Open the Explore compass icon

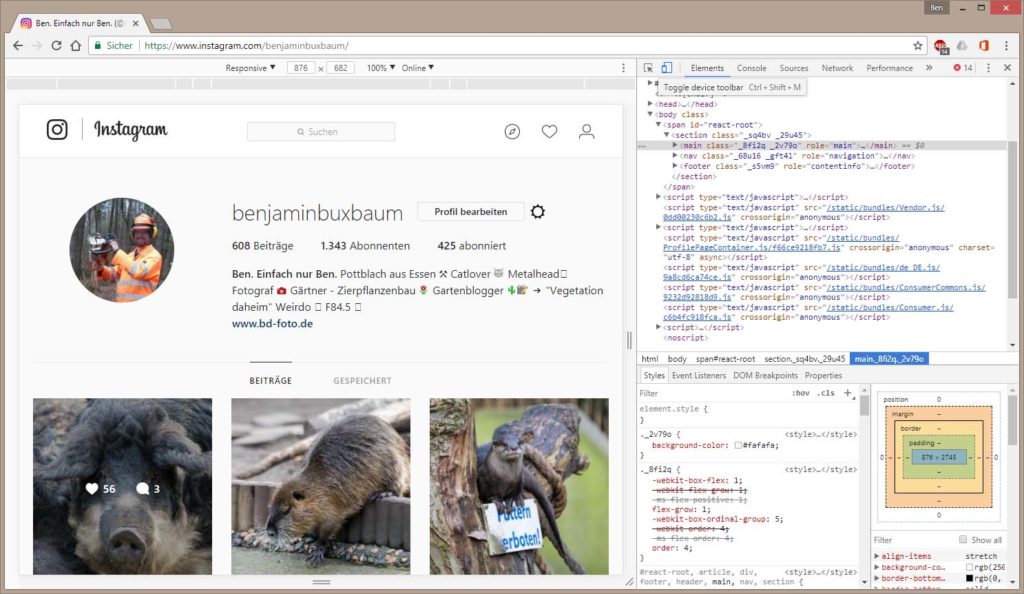click(x=512, y=132)
